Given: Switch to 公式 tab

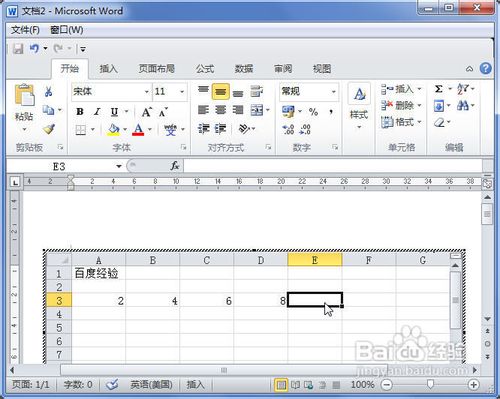Looking at the screenshot, I should [205, 69].
